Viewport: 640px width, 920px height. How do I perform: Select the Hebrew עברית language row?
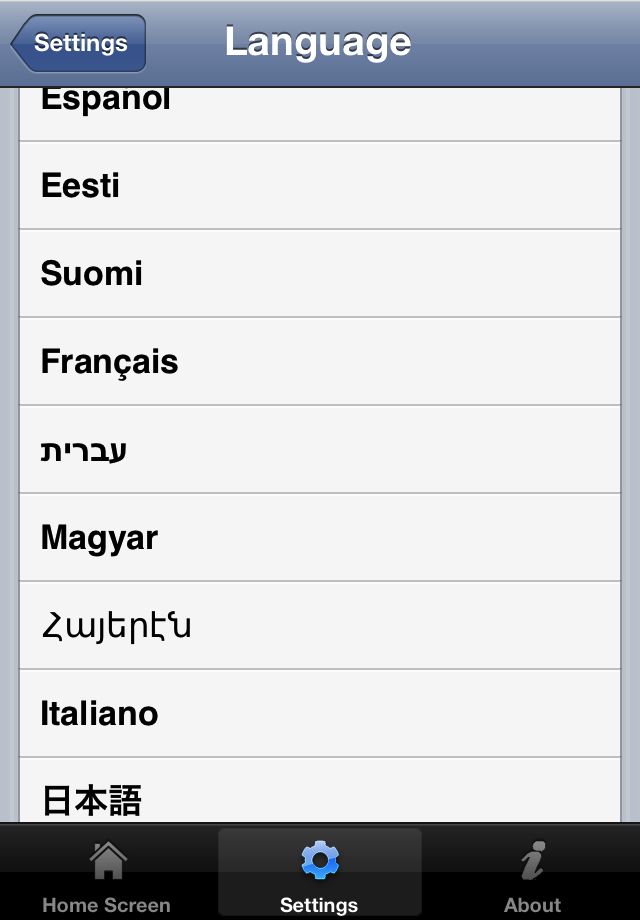click(x=320, y=449)
